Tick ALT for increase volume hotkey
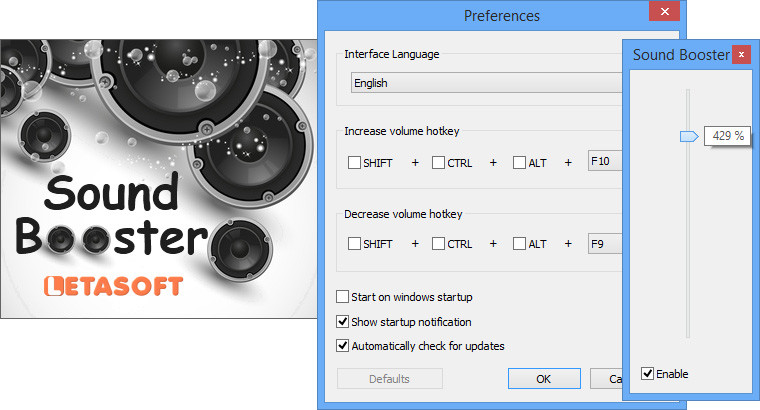The width and height of the screenshot is (760, 410). 519,163
